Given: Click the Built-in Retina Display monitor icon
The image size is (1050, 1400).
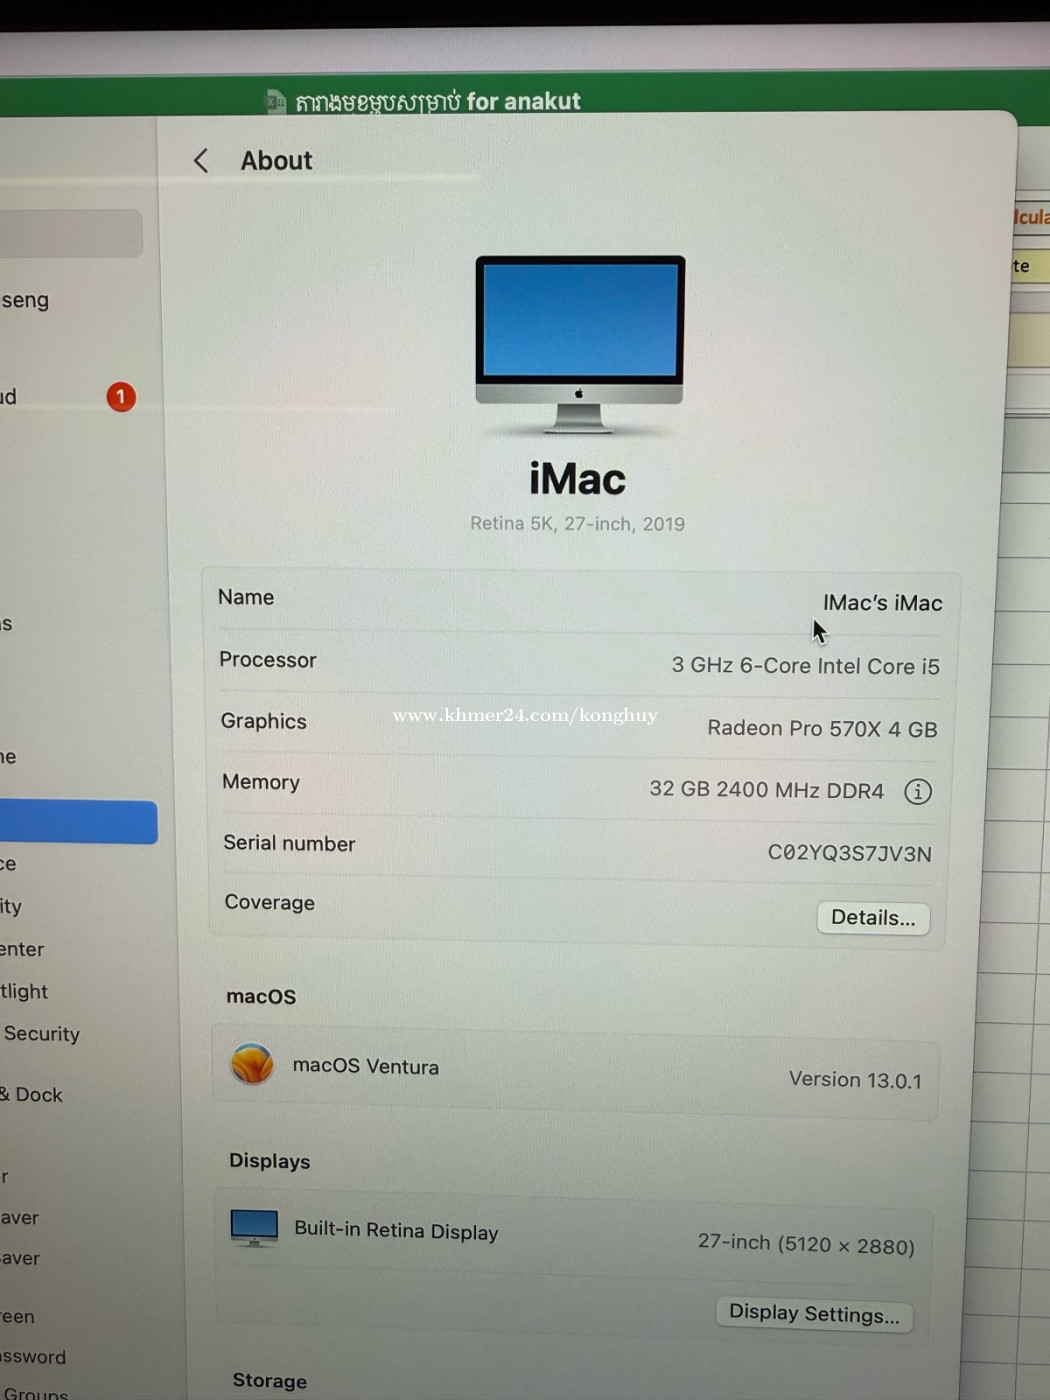Looking at the screenshot, I should (254, 1227).
